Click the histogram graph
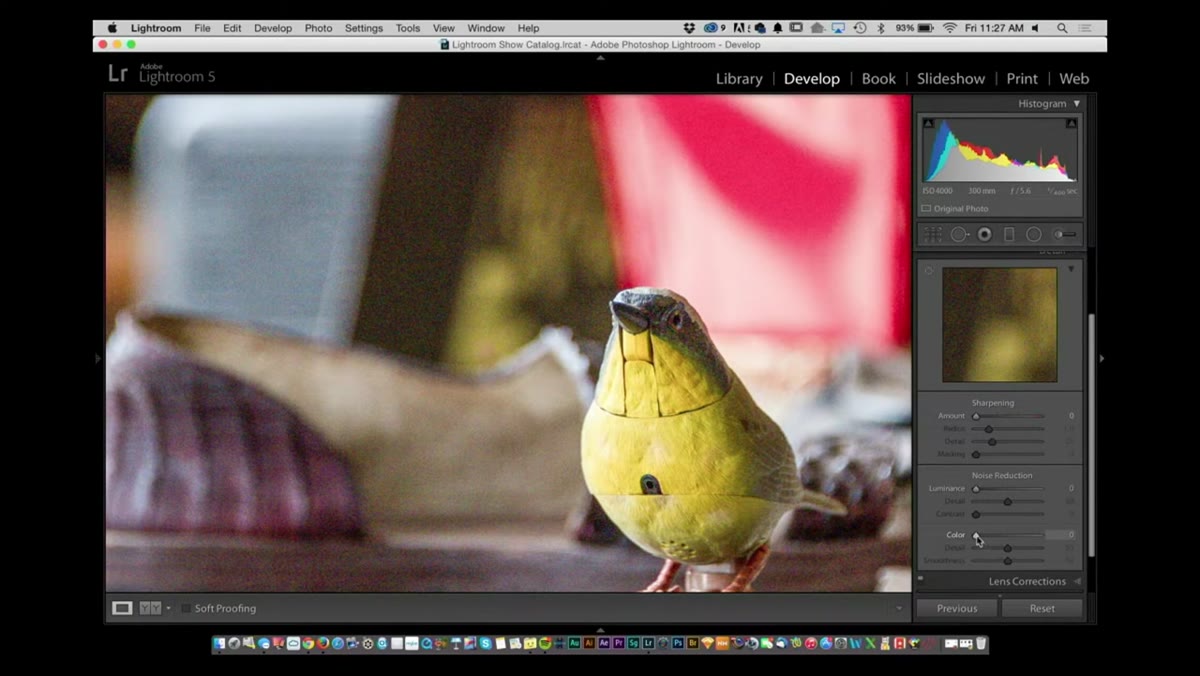This screenshot has height=676, width=1200. click(x=999, y=150)
